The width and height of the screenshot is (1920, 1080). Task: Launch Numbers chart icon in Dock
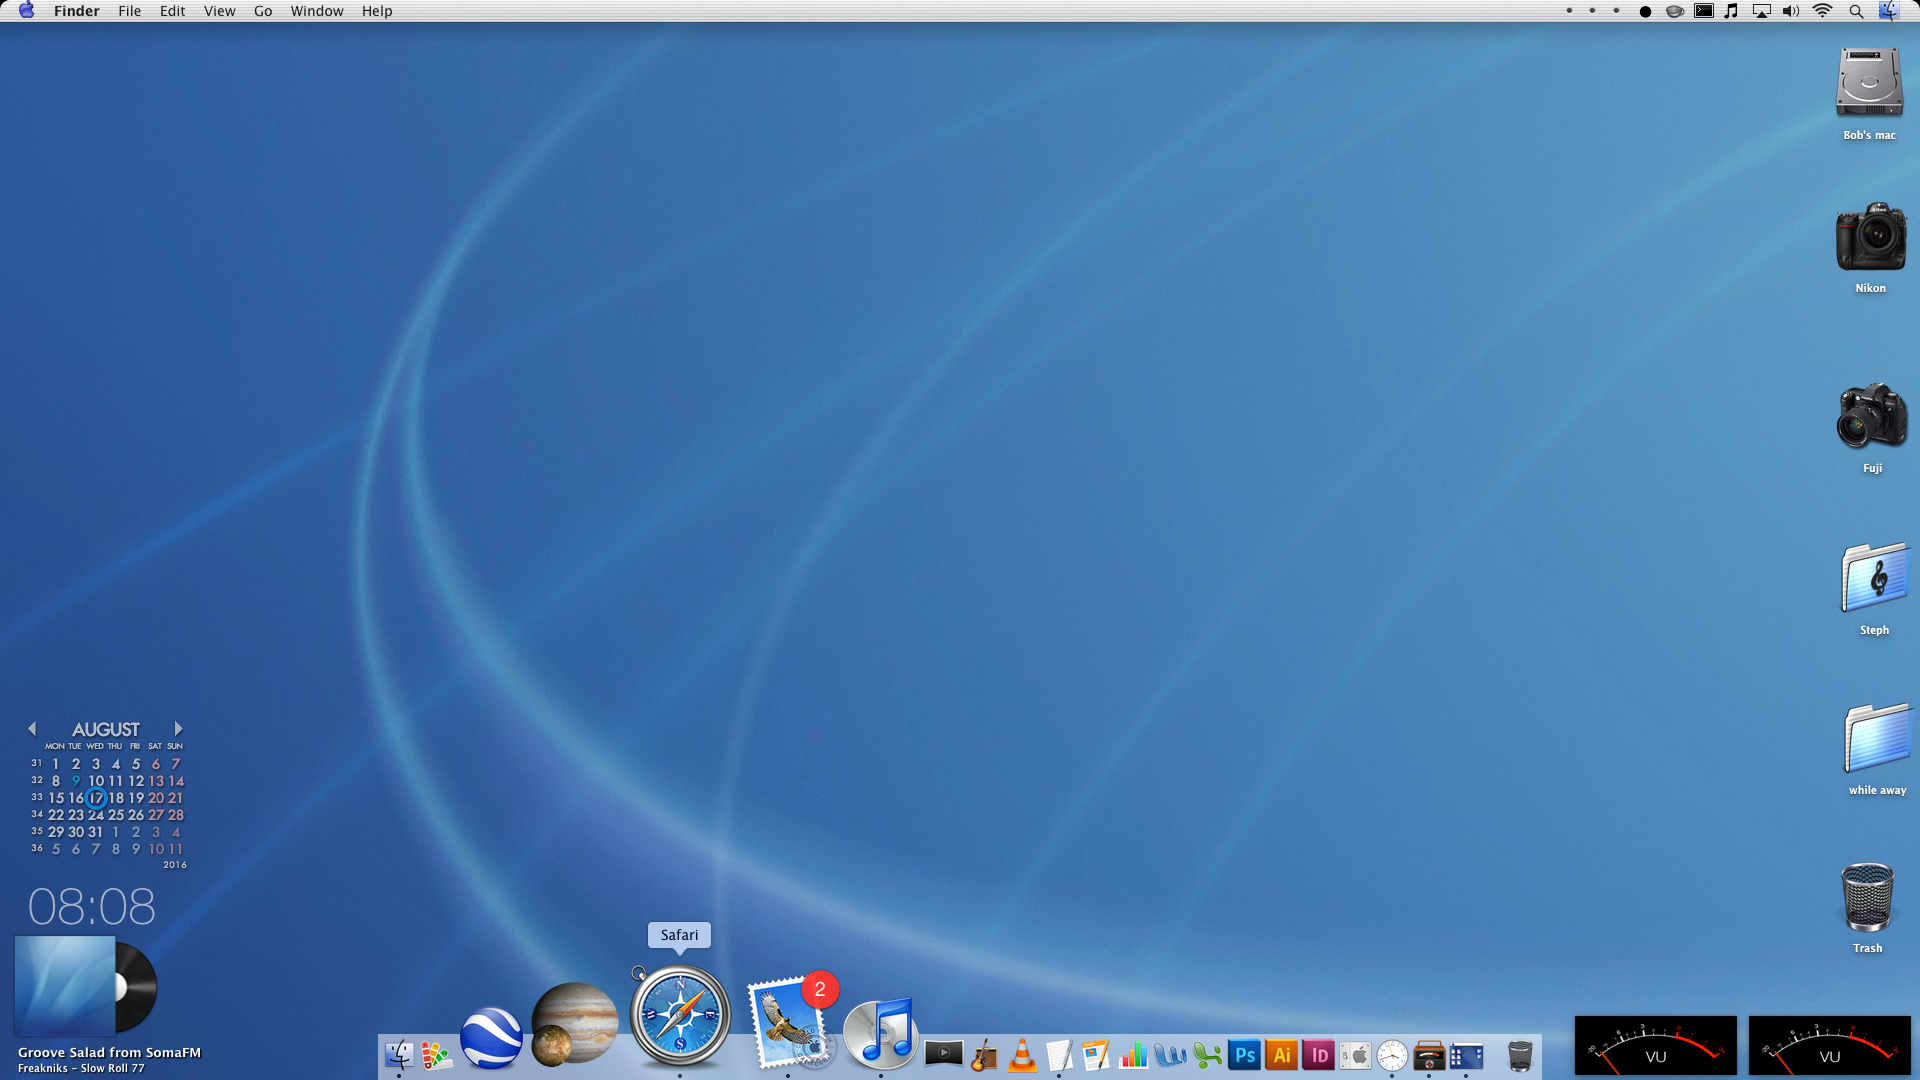(1133, 1055)
